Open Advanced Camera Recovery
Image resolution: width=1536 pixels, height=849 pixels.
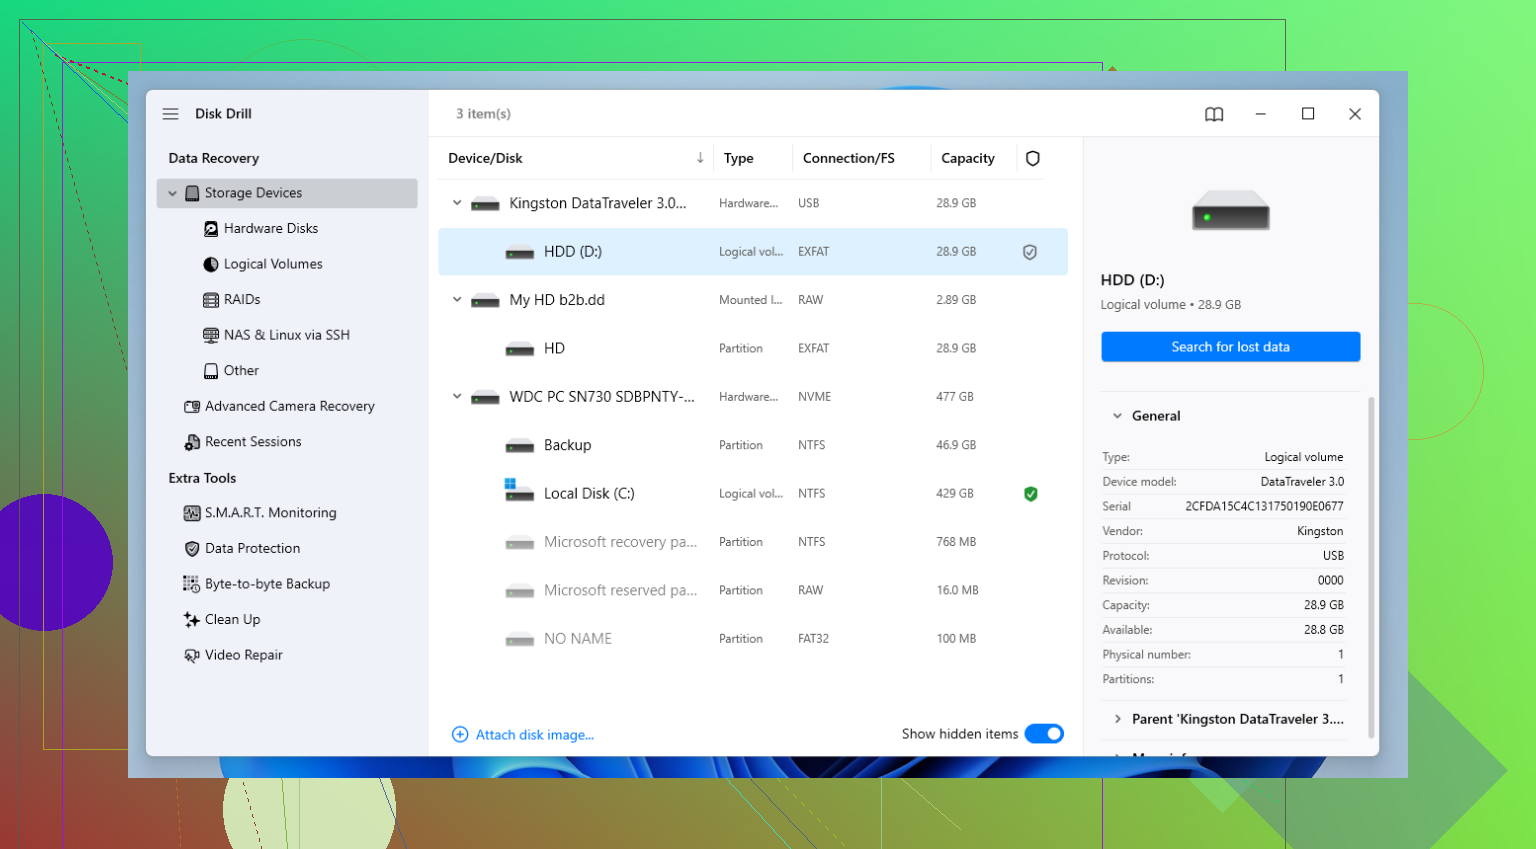[289, 406]
